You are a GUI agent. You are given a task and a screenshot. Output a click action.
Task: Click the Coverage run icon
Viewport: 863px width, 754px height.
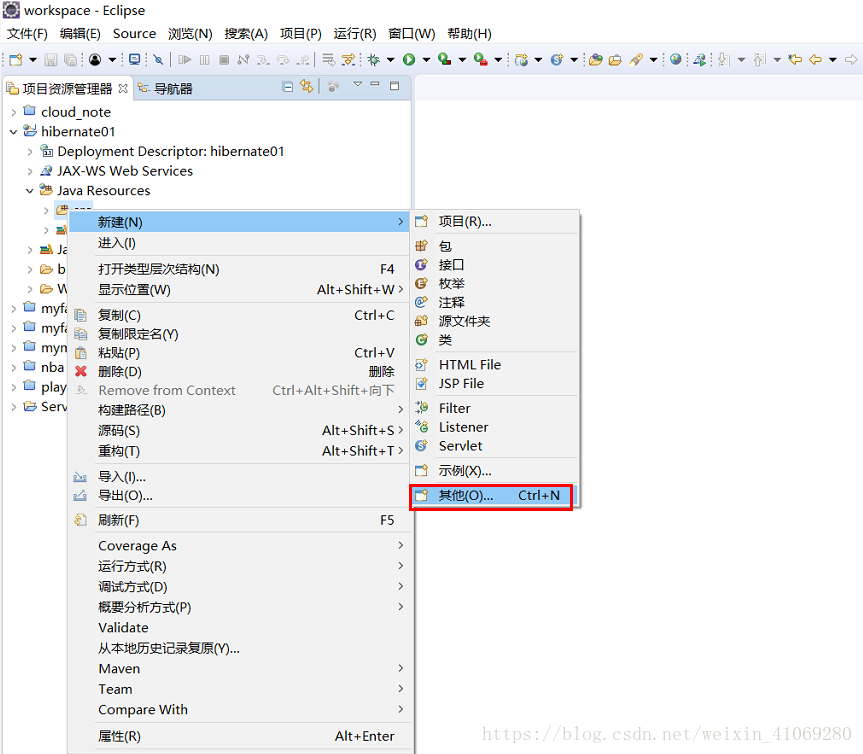445,59
